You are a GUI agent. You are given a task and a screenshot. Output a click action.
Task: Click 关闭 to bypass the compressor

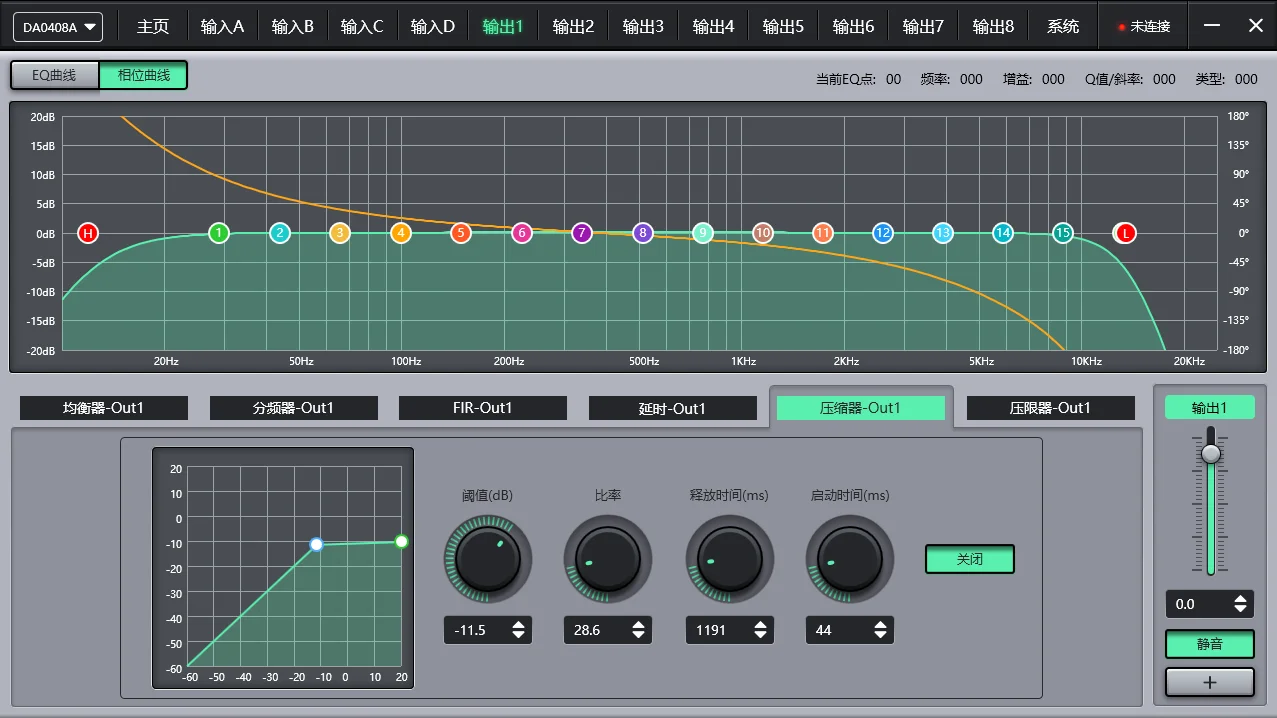tap(968, 559)
